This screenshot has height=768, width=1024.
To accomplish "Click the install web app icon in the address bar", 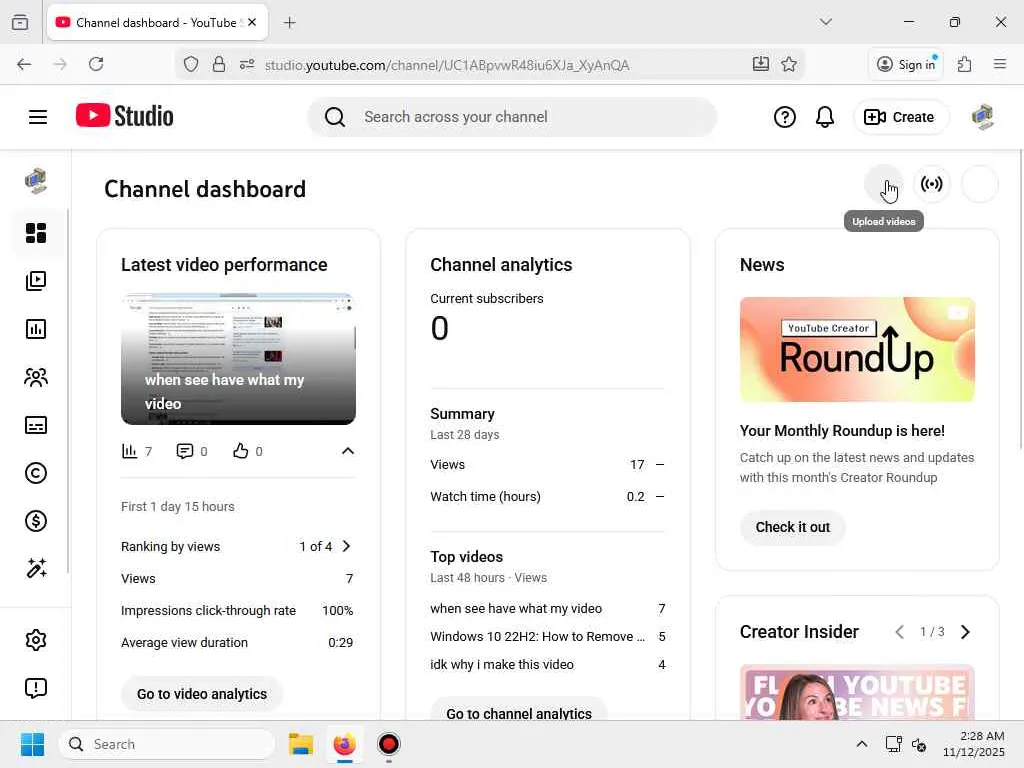I will (x=761, y=64).
